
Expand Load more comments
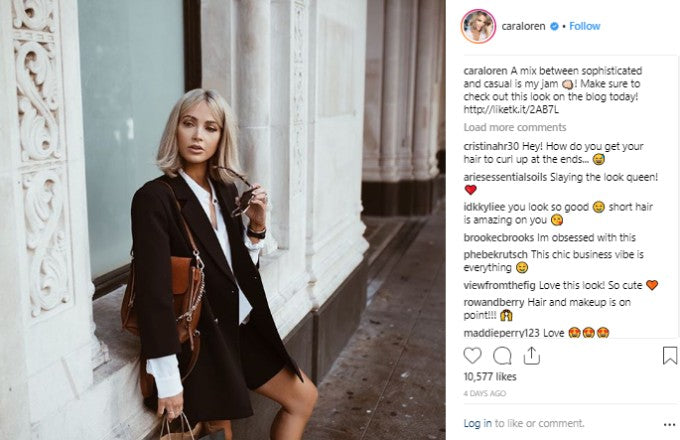515,127
